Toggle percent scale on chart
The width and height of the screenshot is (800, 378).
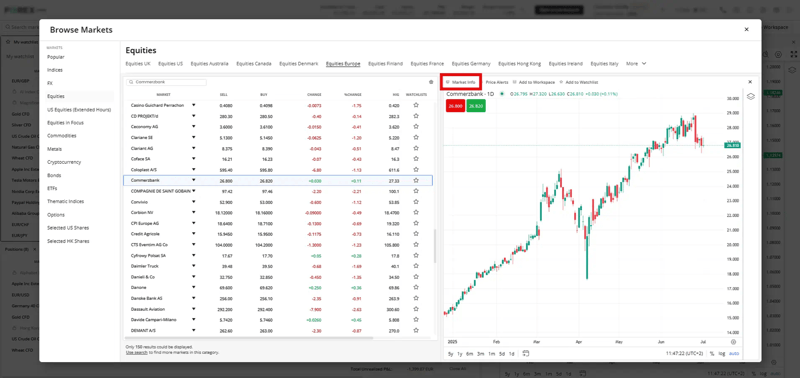(x=712, y=353)
